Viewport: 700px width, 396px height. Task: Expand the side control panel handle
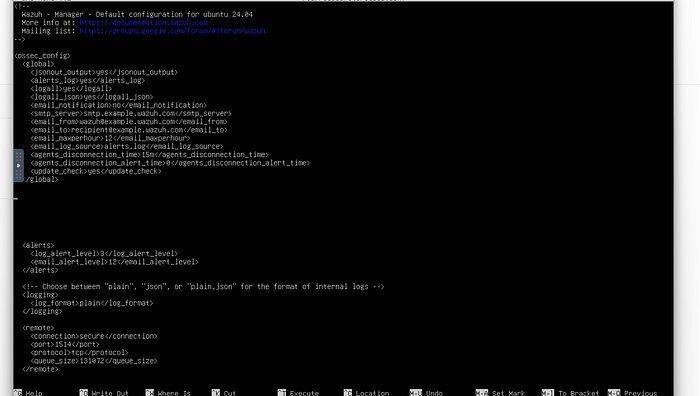tap(18, 166)
